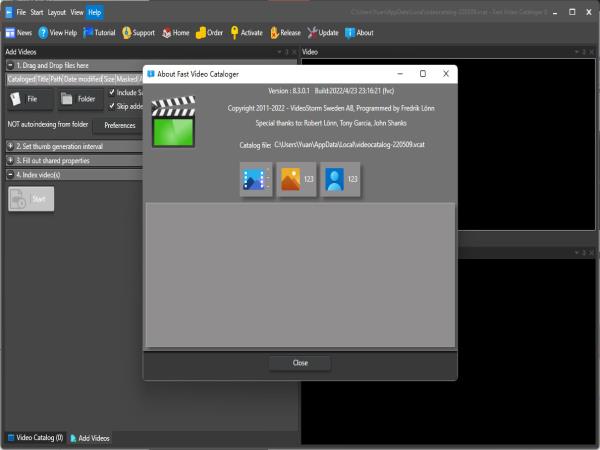Check for Update in the toolbar
The image size is (600, 450).
322,32
